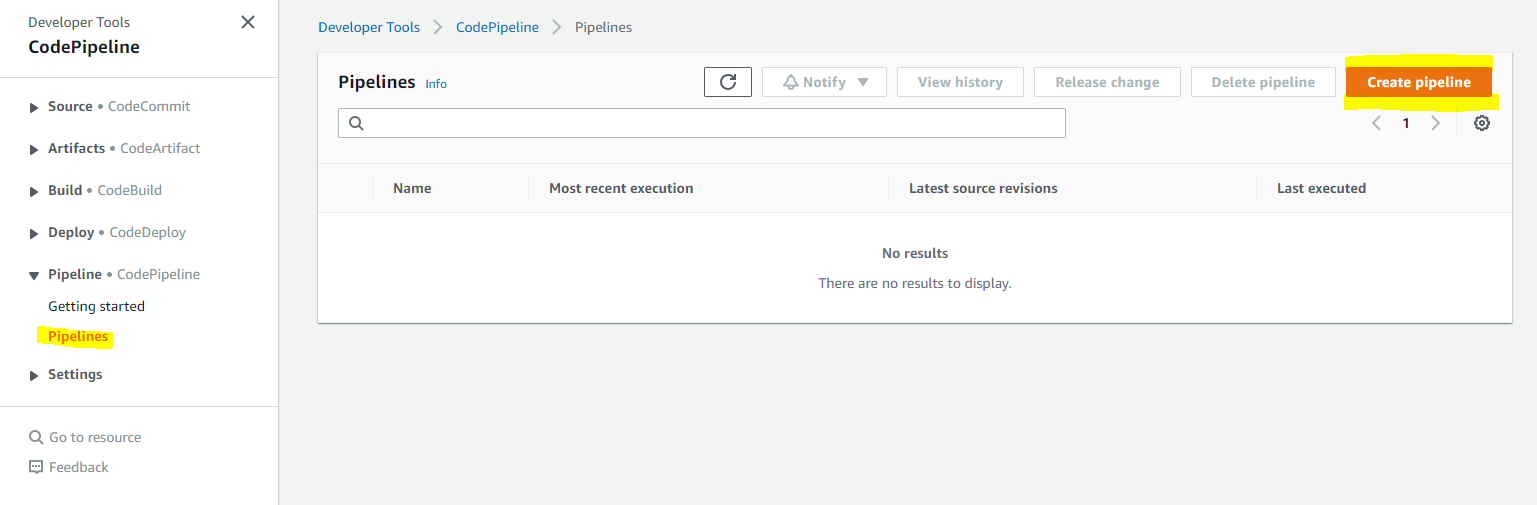The image size is (1537, 505).
Task: Open the Feedback link
Action: [79, 467]
